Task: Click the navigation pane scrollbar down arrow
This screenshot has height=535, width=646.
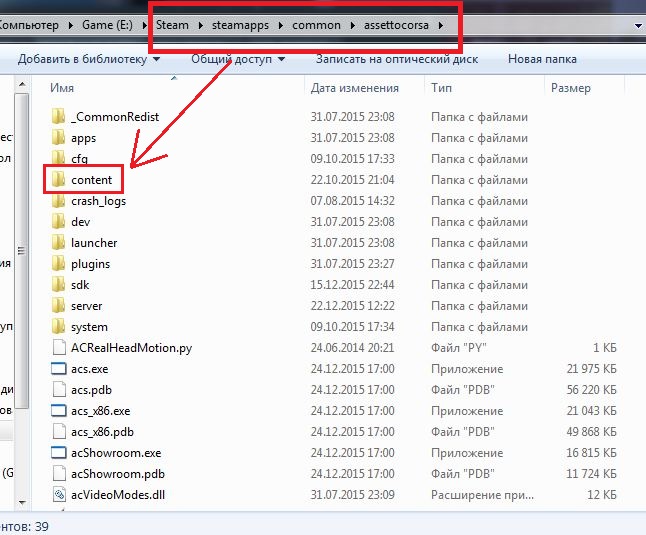Action: [x=22, y=502]
